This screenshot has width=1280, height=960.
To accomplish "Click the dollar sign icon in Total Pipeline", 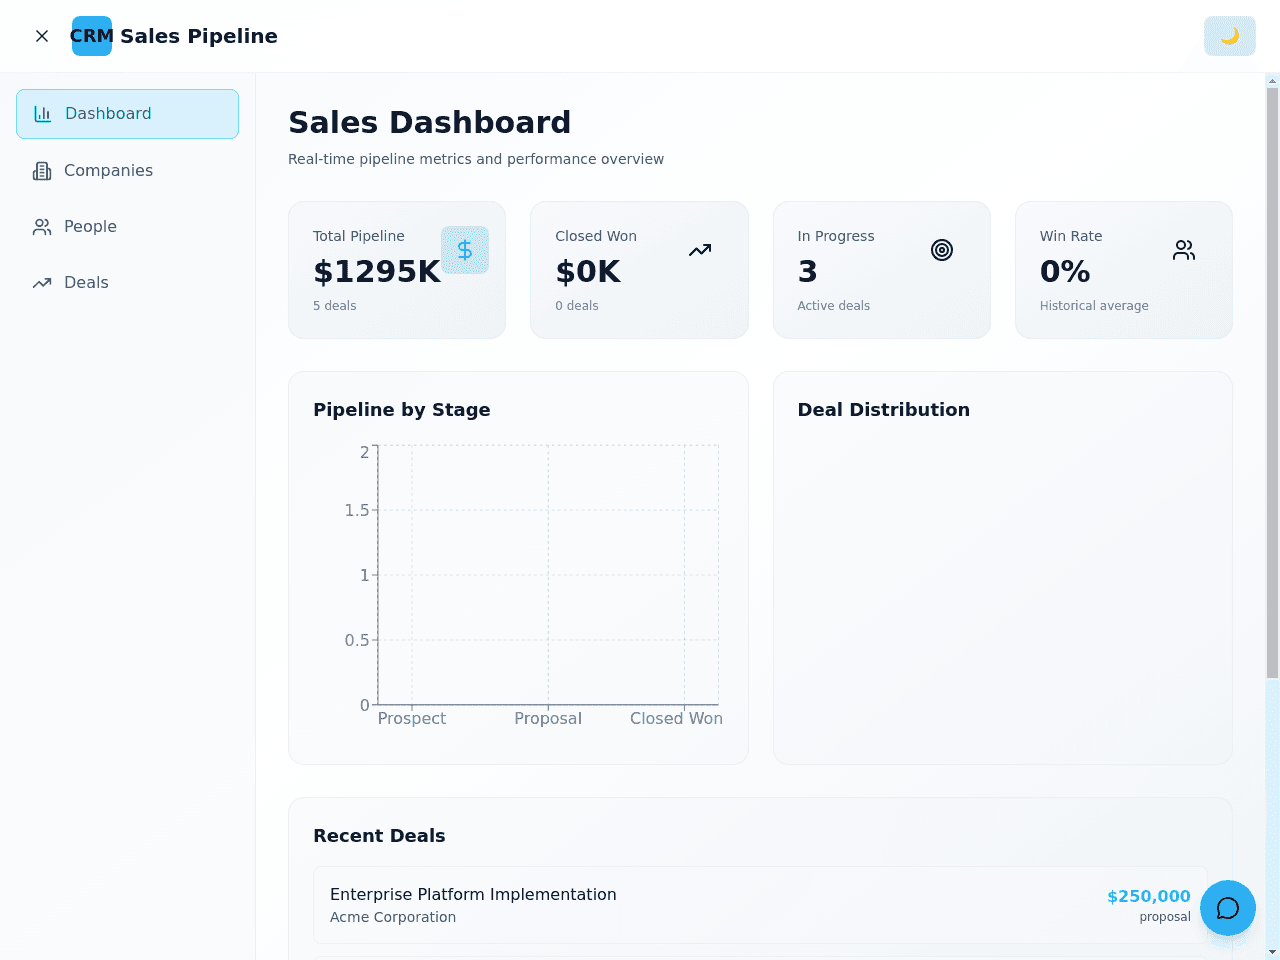I will [465, 250].
